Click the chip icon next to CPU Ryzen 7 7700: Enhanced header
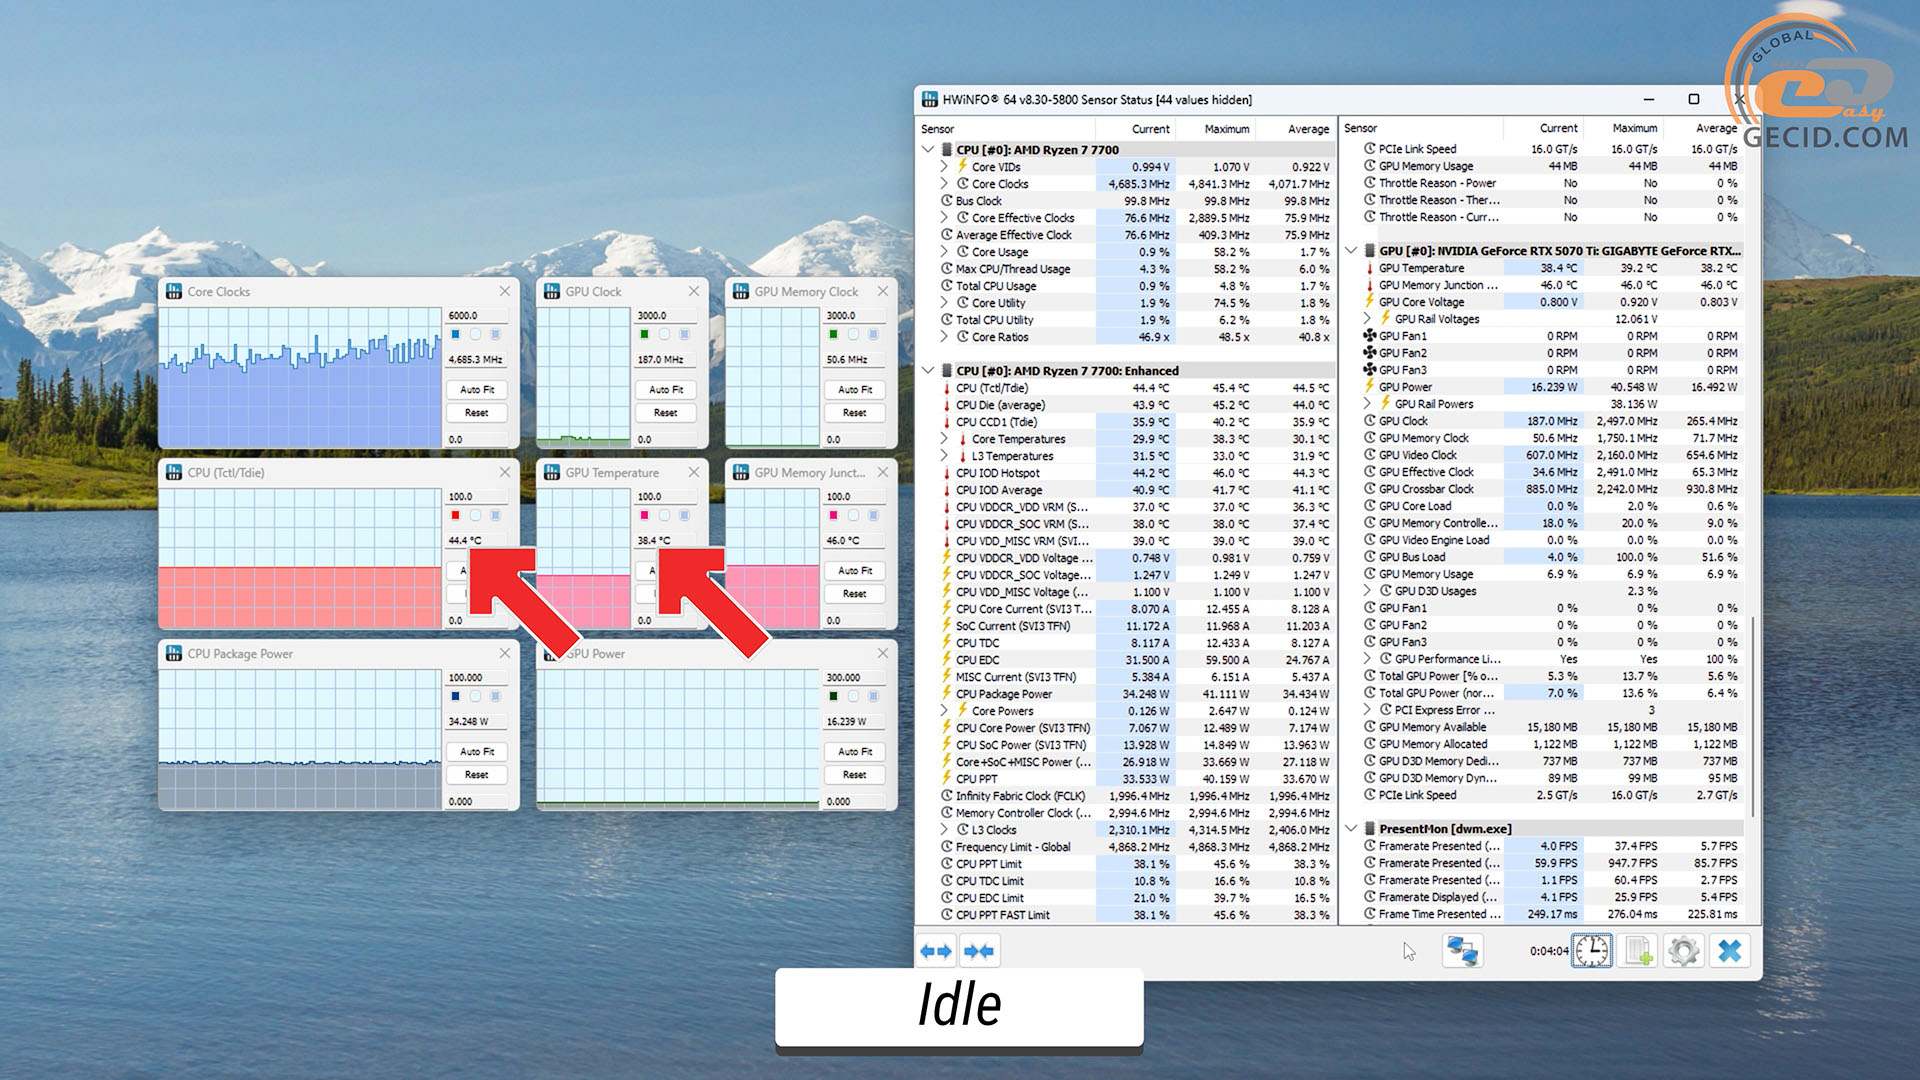 coord(946,371)
